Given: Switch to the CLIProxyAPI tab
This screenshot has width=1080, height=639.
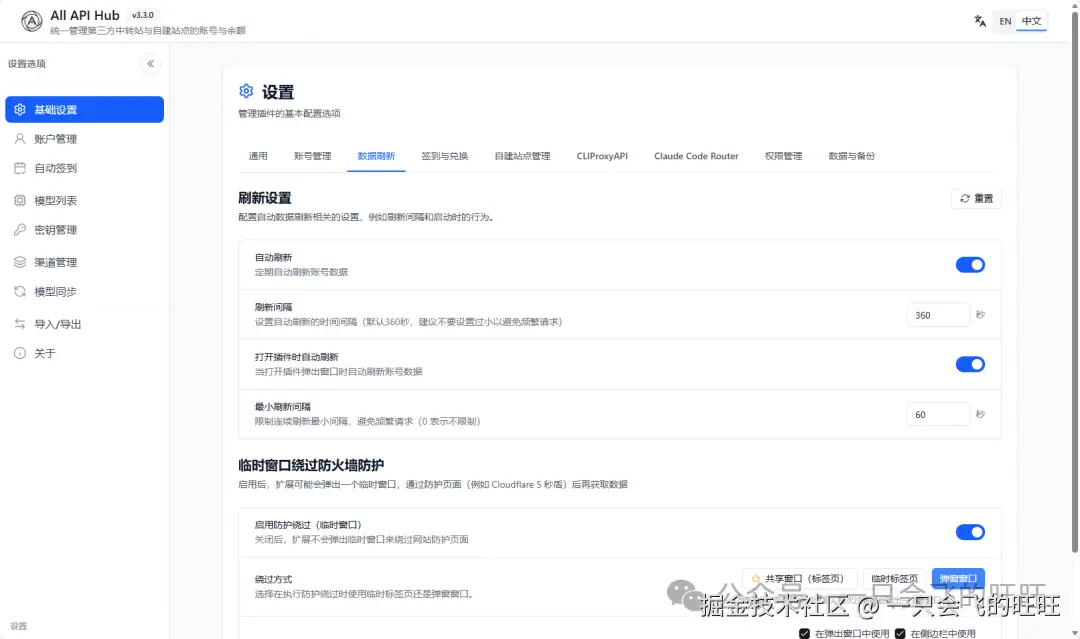Looking at the screenshot, I should (x=602, y=156).
